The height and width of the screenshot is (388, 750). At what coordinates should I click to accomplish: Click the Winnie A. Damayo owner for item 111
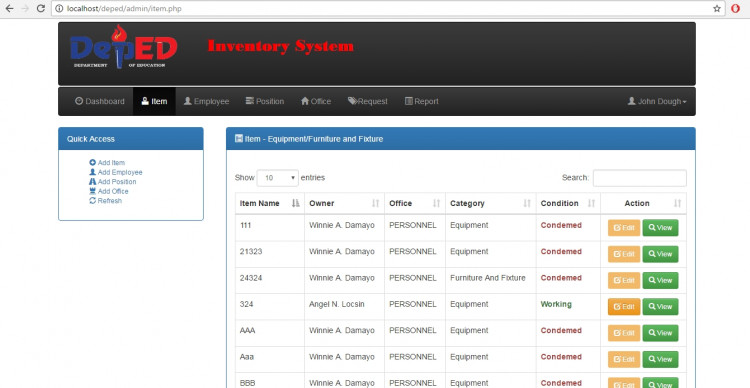[x=342, y=225]
